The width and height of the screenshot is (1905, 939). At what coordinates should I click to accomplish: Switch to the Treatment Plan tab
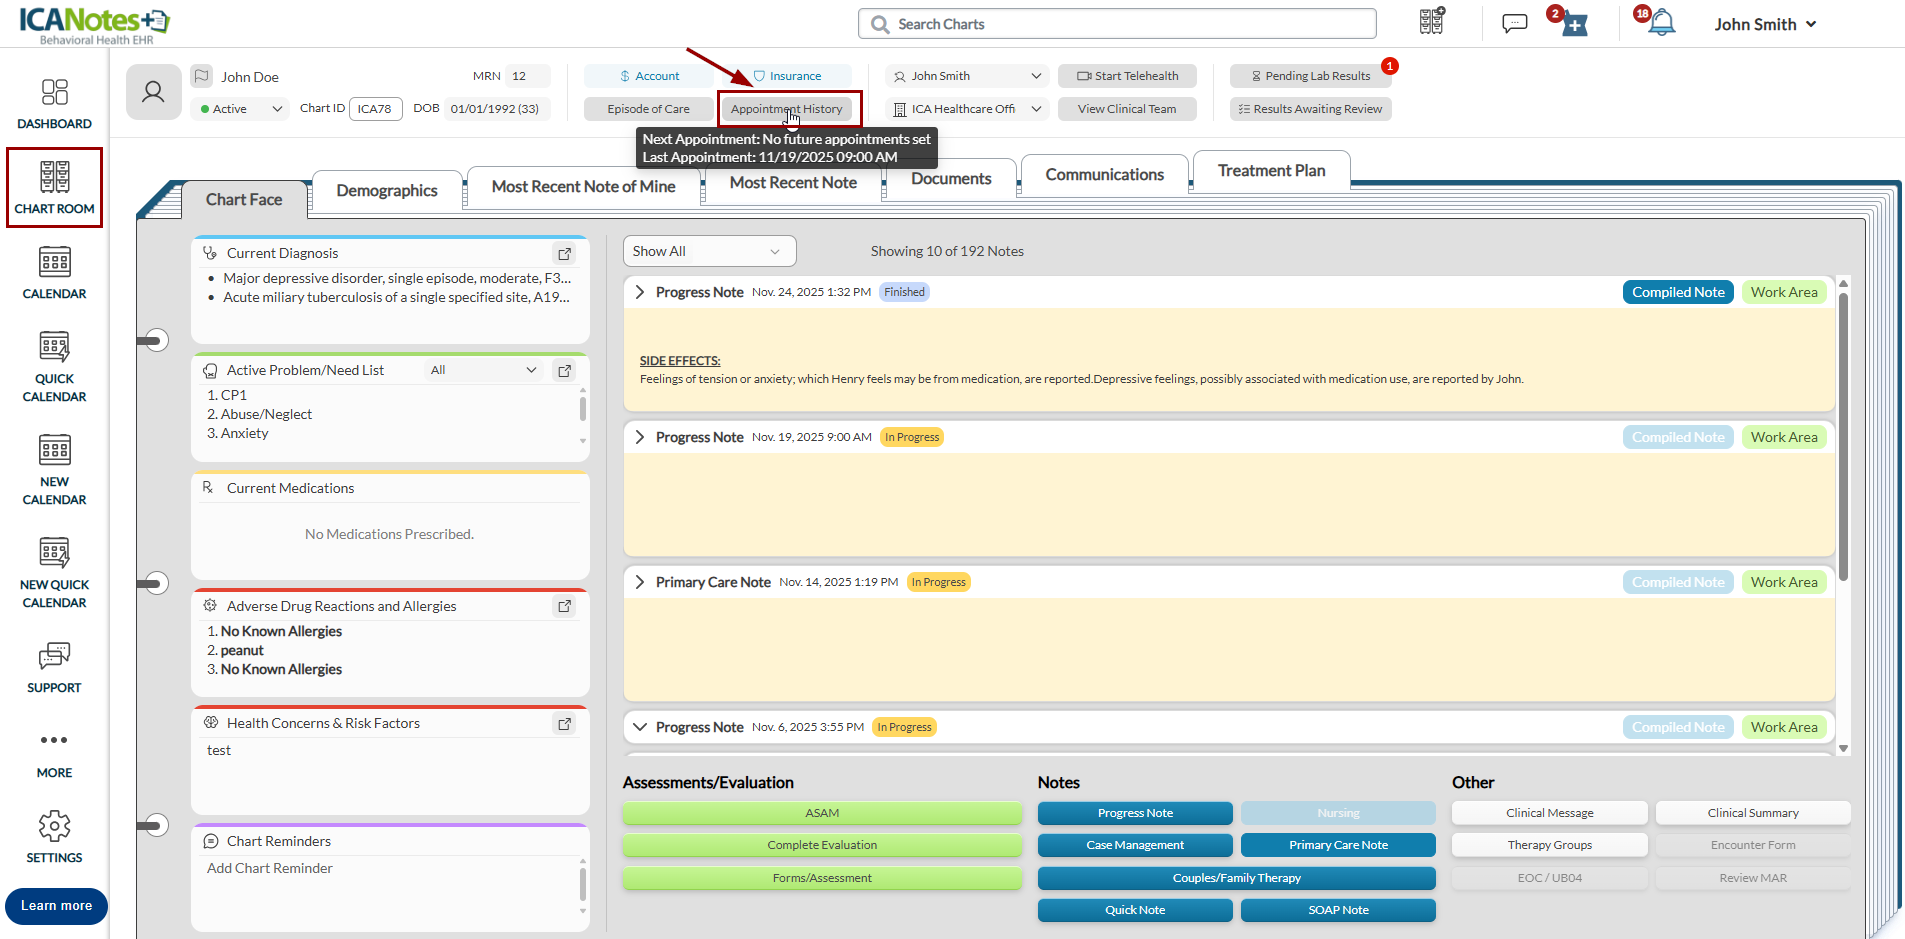[x=1271, y=171]
